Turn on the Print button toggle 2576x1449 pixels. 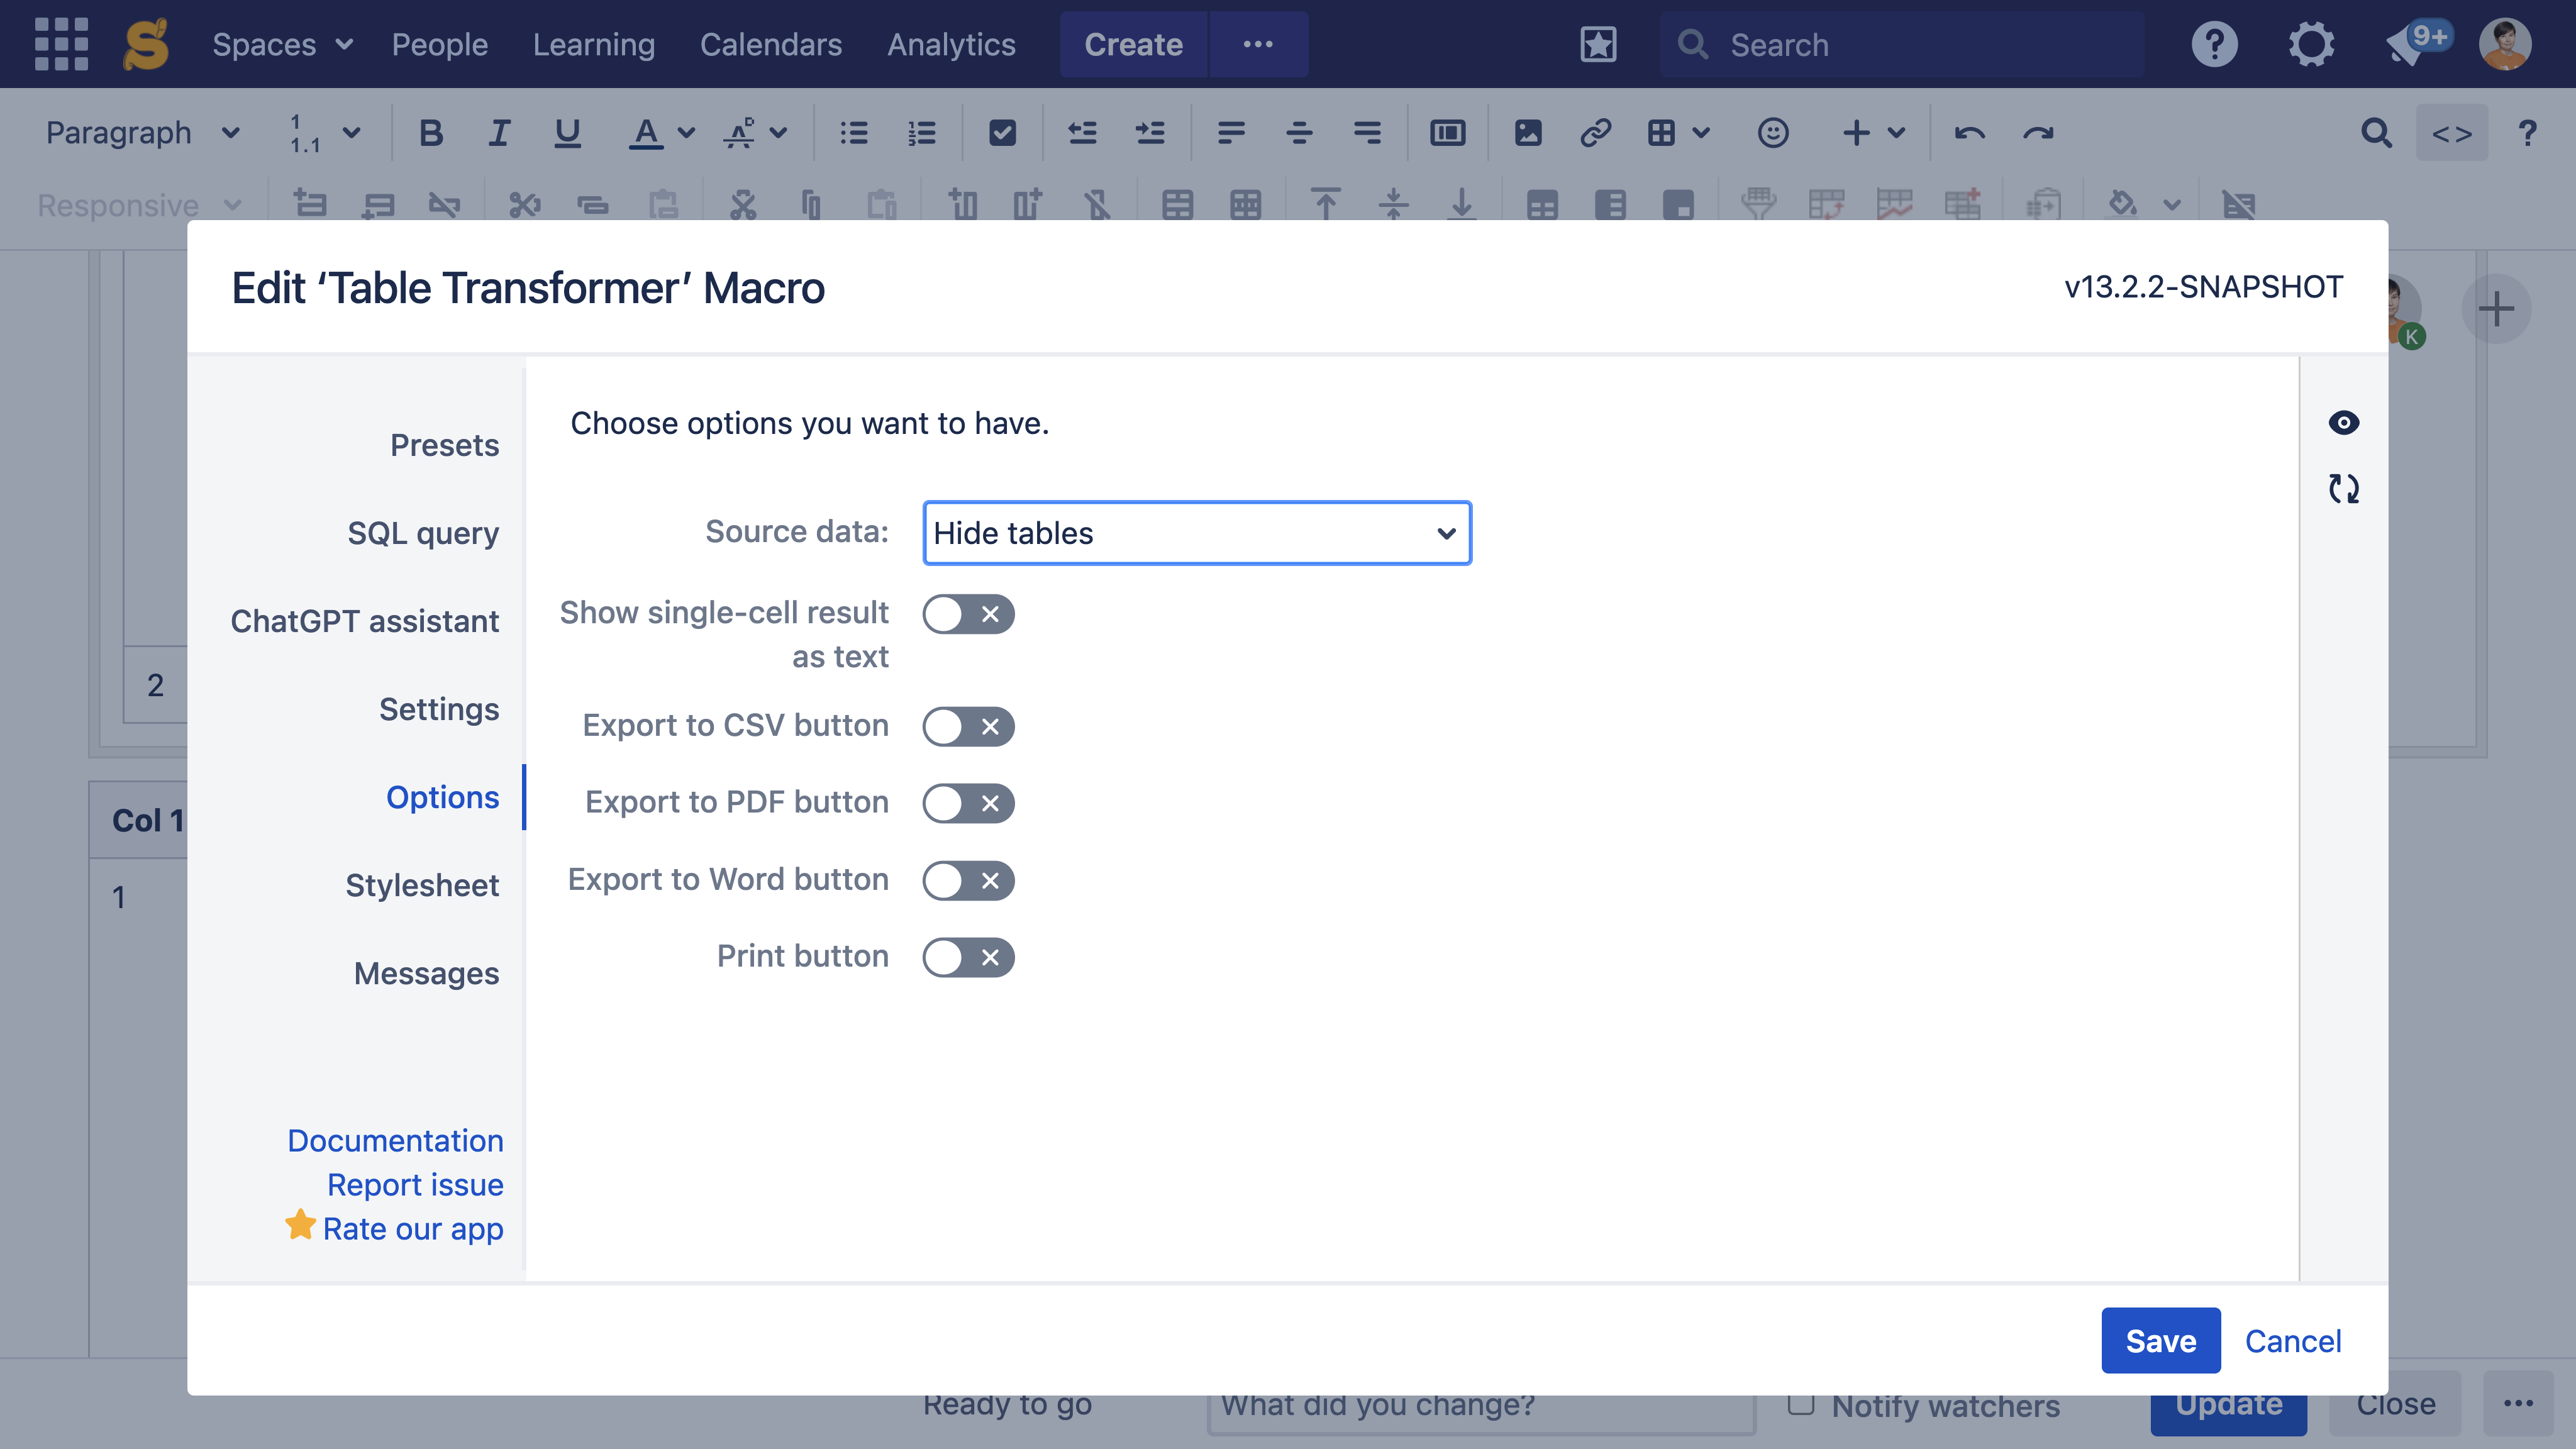tap(967, 957)
